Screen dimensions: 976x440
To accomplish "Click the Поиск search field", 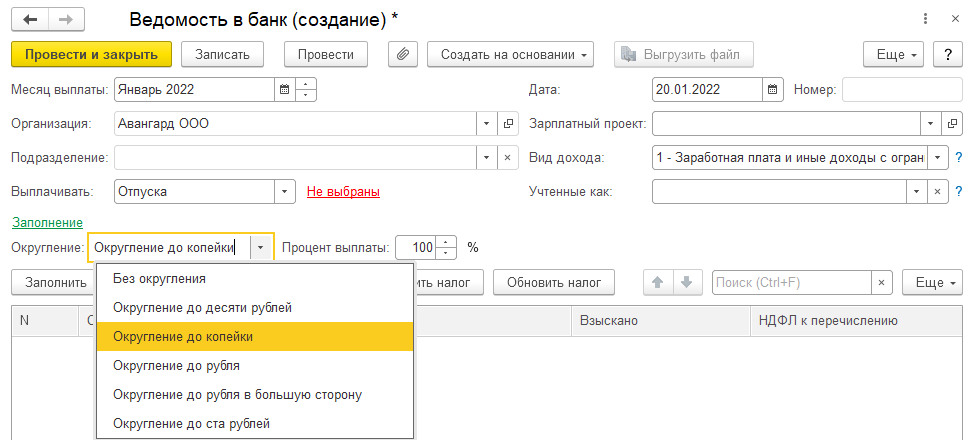I will coord(790,283).
